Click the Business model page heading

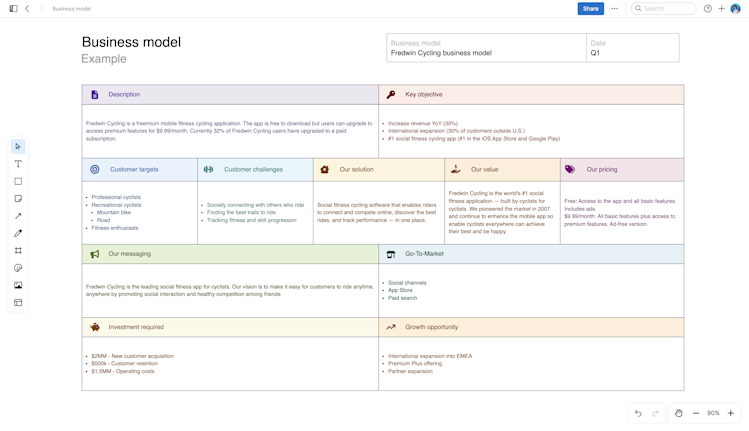tap(131, 42)
